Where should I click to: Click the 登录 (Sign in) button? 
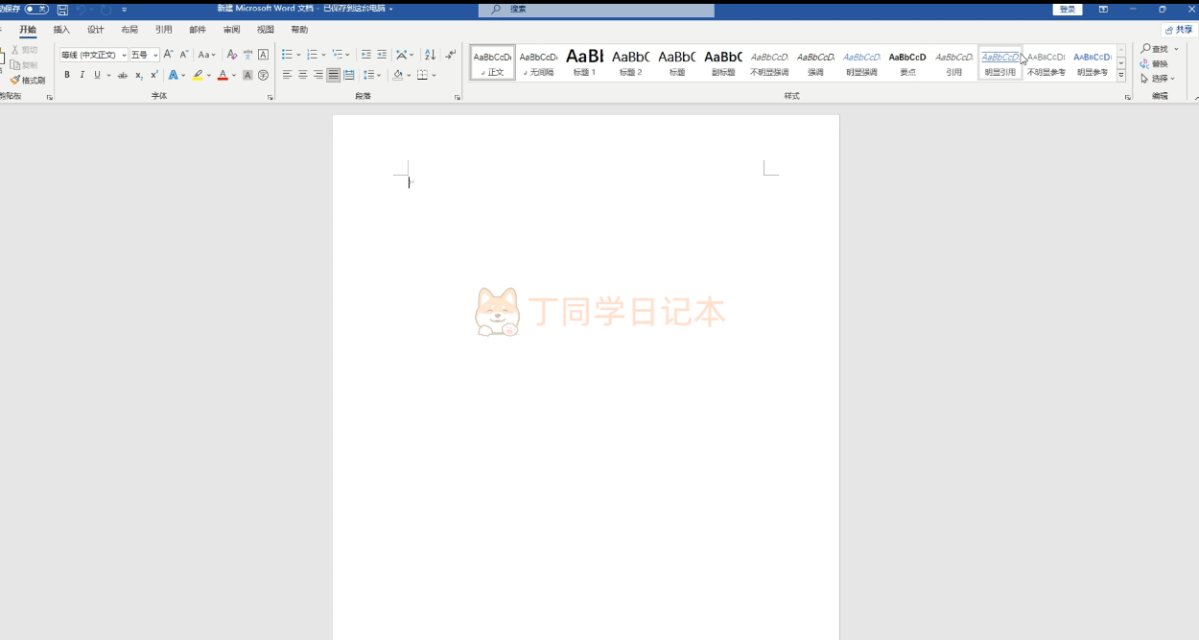tap(1068, 9)
